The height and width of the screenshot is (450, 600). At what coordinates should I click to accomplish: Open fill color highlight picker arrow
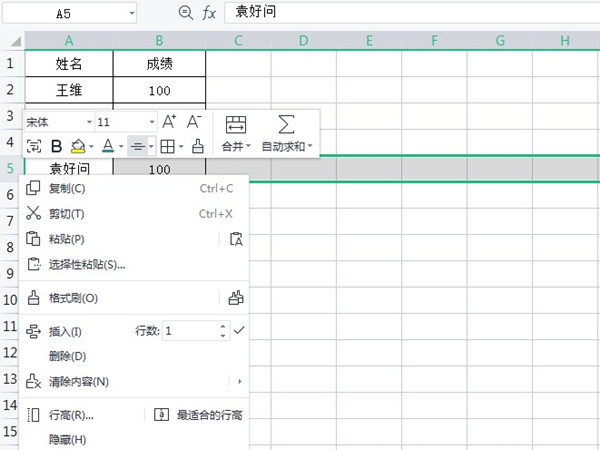[x=91, y=147]
